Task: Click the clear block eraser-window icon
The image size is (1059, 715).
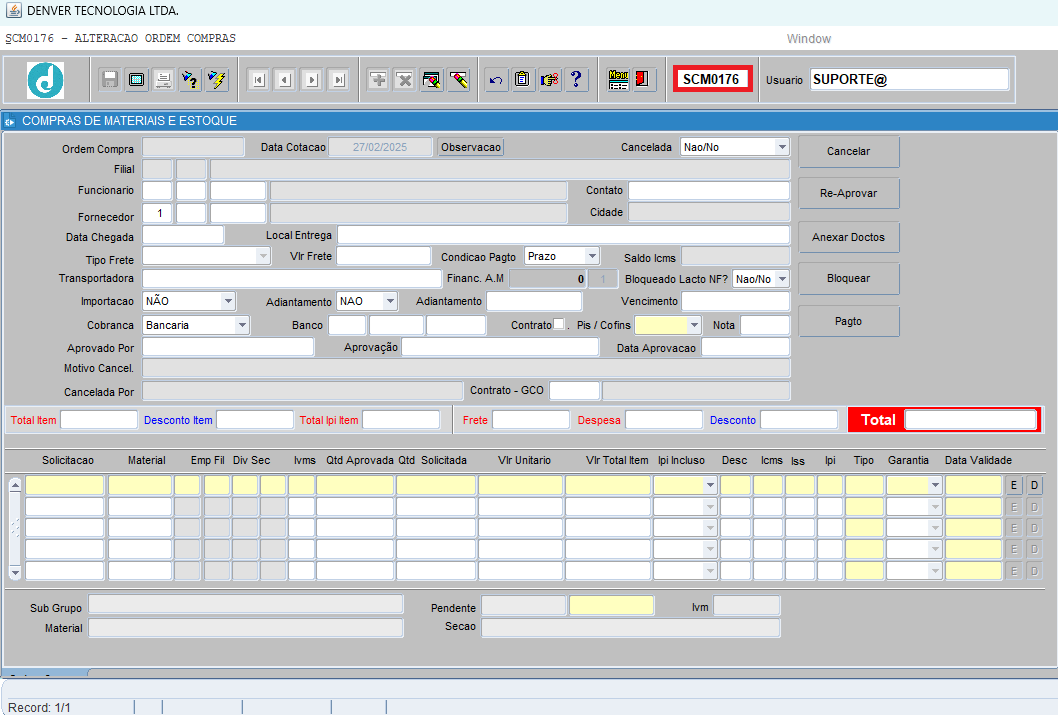Action: (x=432, y=80)
